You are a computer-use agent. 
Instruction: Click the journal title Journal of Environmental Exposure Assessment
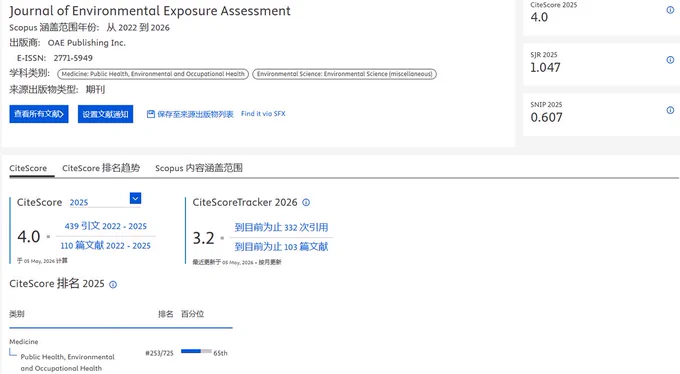point(150,11)
